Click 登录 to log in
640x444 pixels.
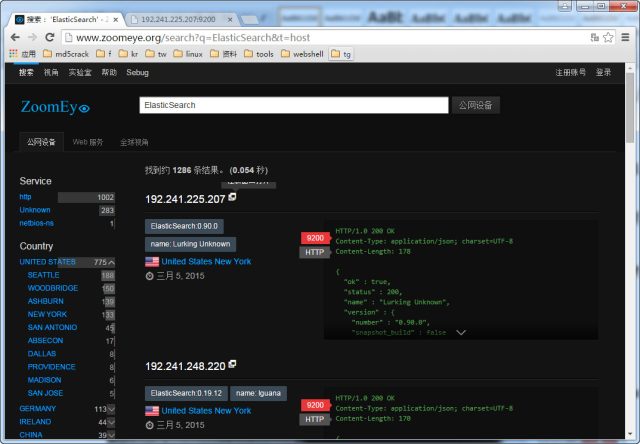(x=603, y=73)
